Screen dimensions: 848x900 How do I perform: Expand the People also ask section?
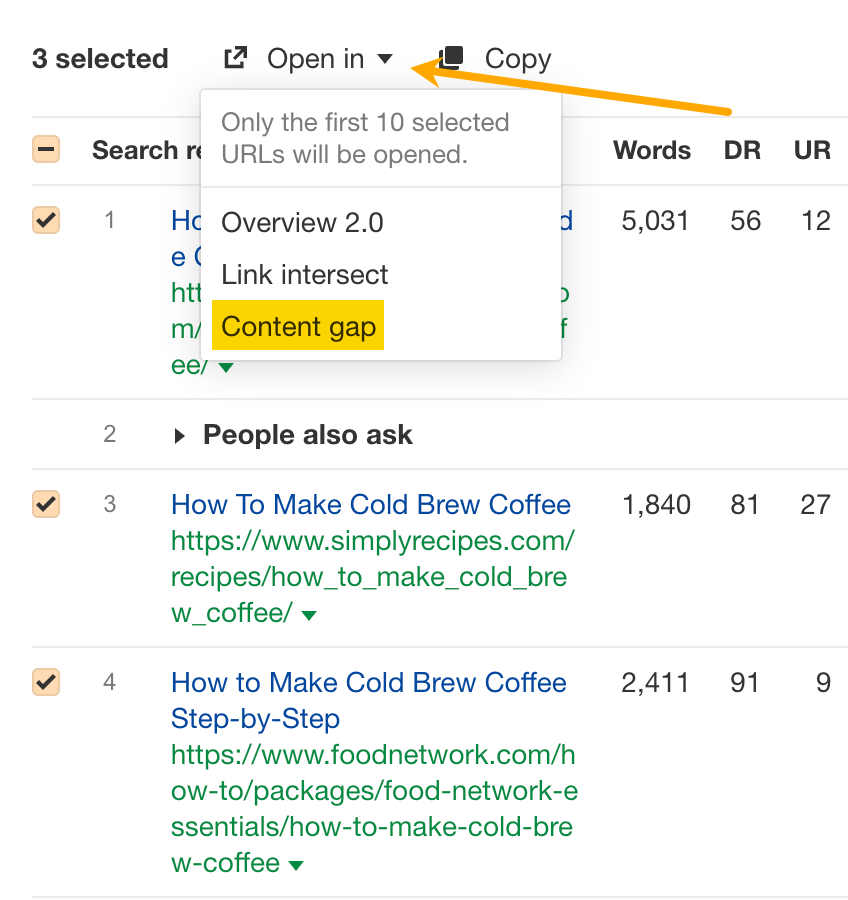307,435
